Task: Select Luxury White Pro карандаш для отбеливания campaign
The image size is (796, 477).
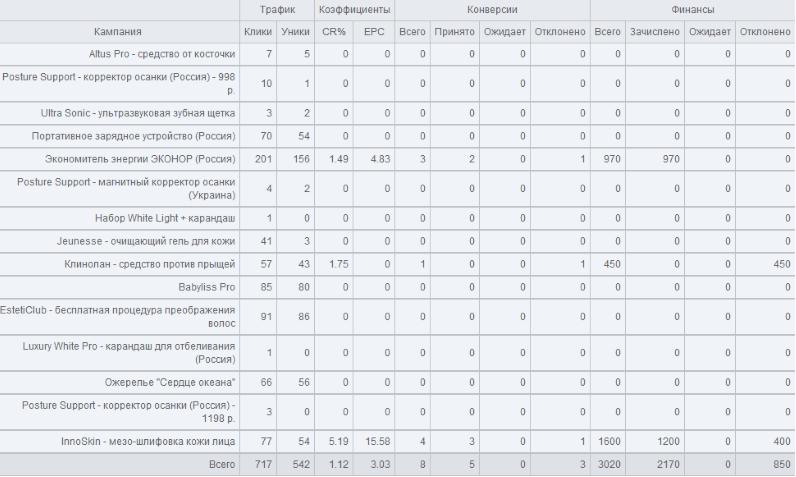Action: tap(129, 353)
